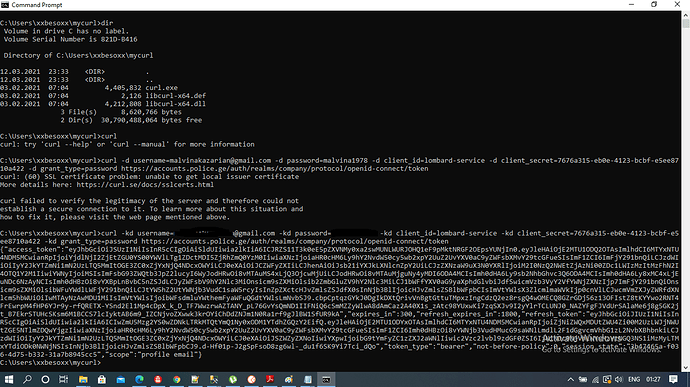Viewport: 690px width, 387px height.
Task: Click the scrollbar up arrow
Action: [686, 15]
